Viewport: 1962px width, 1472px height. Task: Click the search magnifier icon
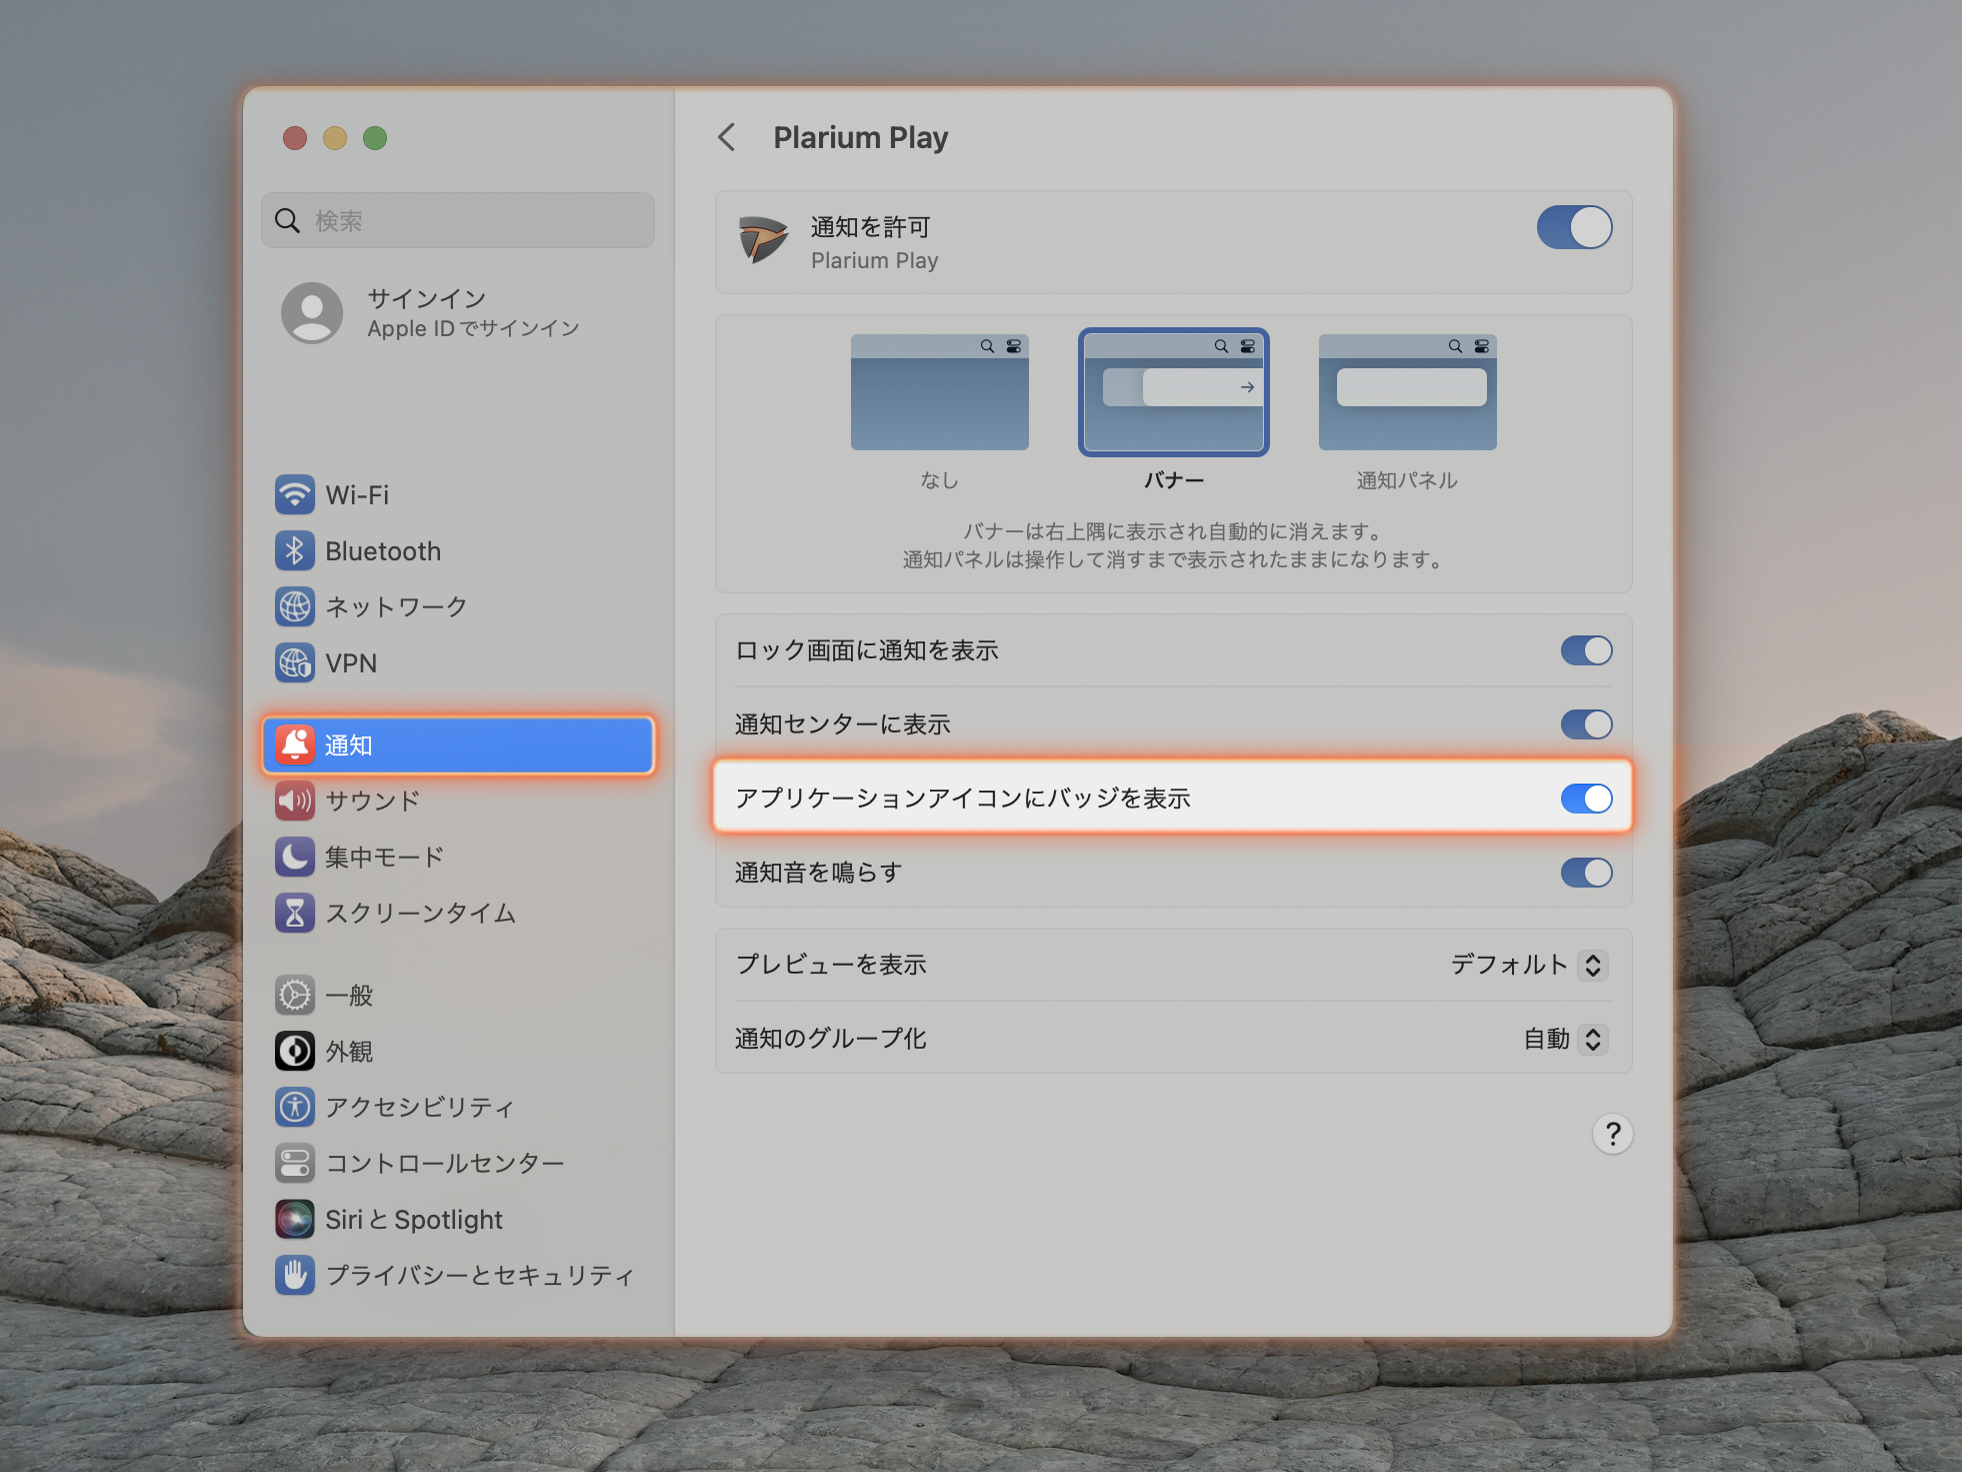click(x=288, y=220)
